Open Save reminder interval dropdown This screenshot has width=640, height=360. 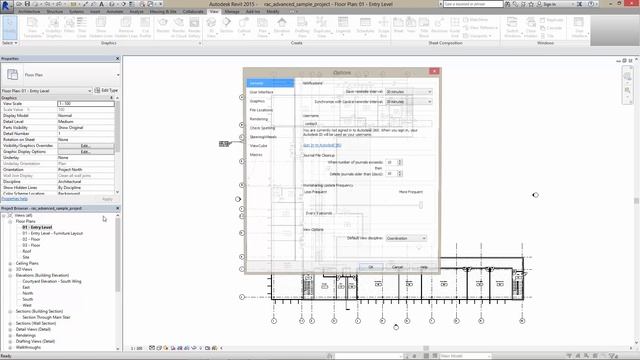409,92
